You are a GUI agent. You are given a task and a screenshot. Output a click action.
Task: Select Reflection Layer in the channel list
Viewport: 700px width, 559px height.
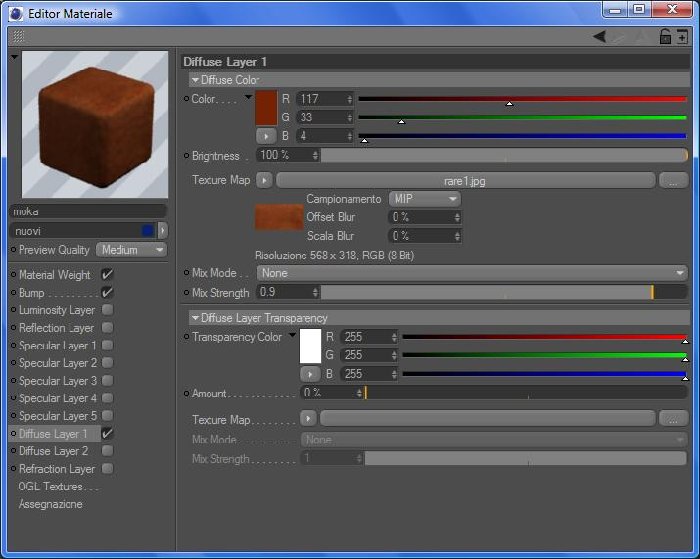tap(56, 328)
